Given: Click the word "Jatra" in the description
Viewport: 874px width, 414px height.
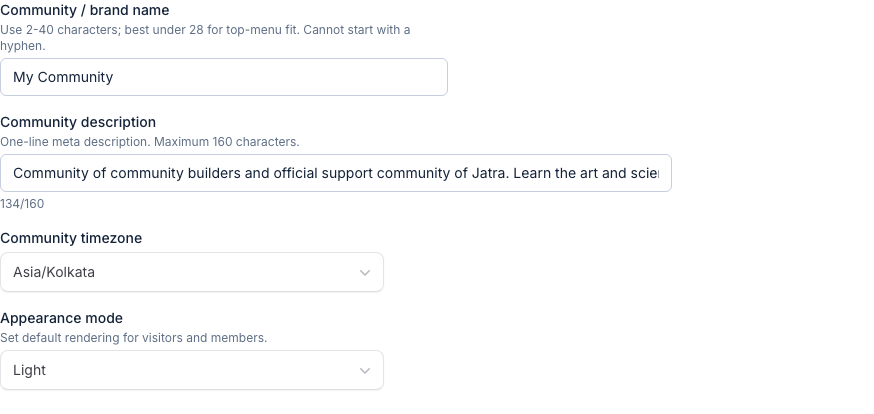Looking at the screenshot, I should click(x=489, y=173).
